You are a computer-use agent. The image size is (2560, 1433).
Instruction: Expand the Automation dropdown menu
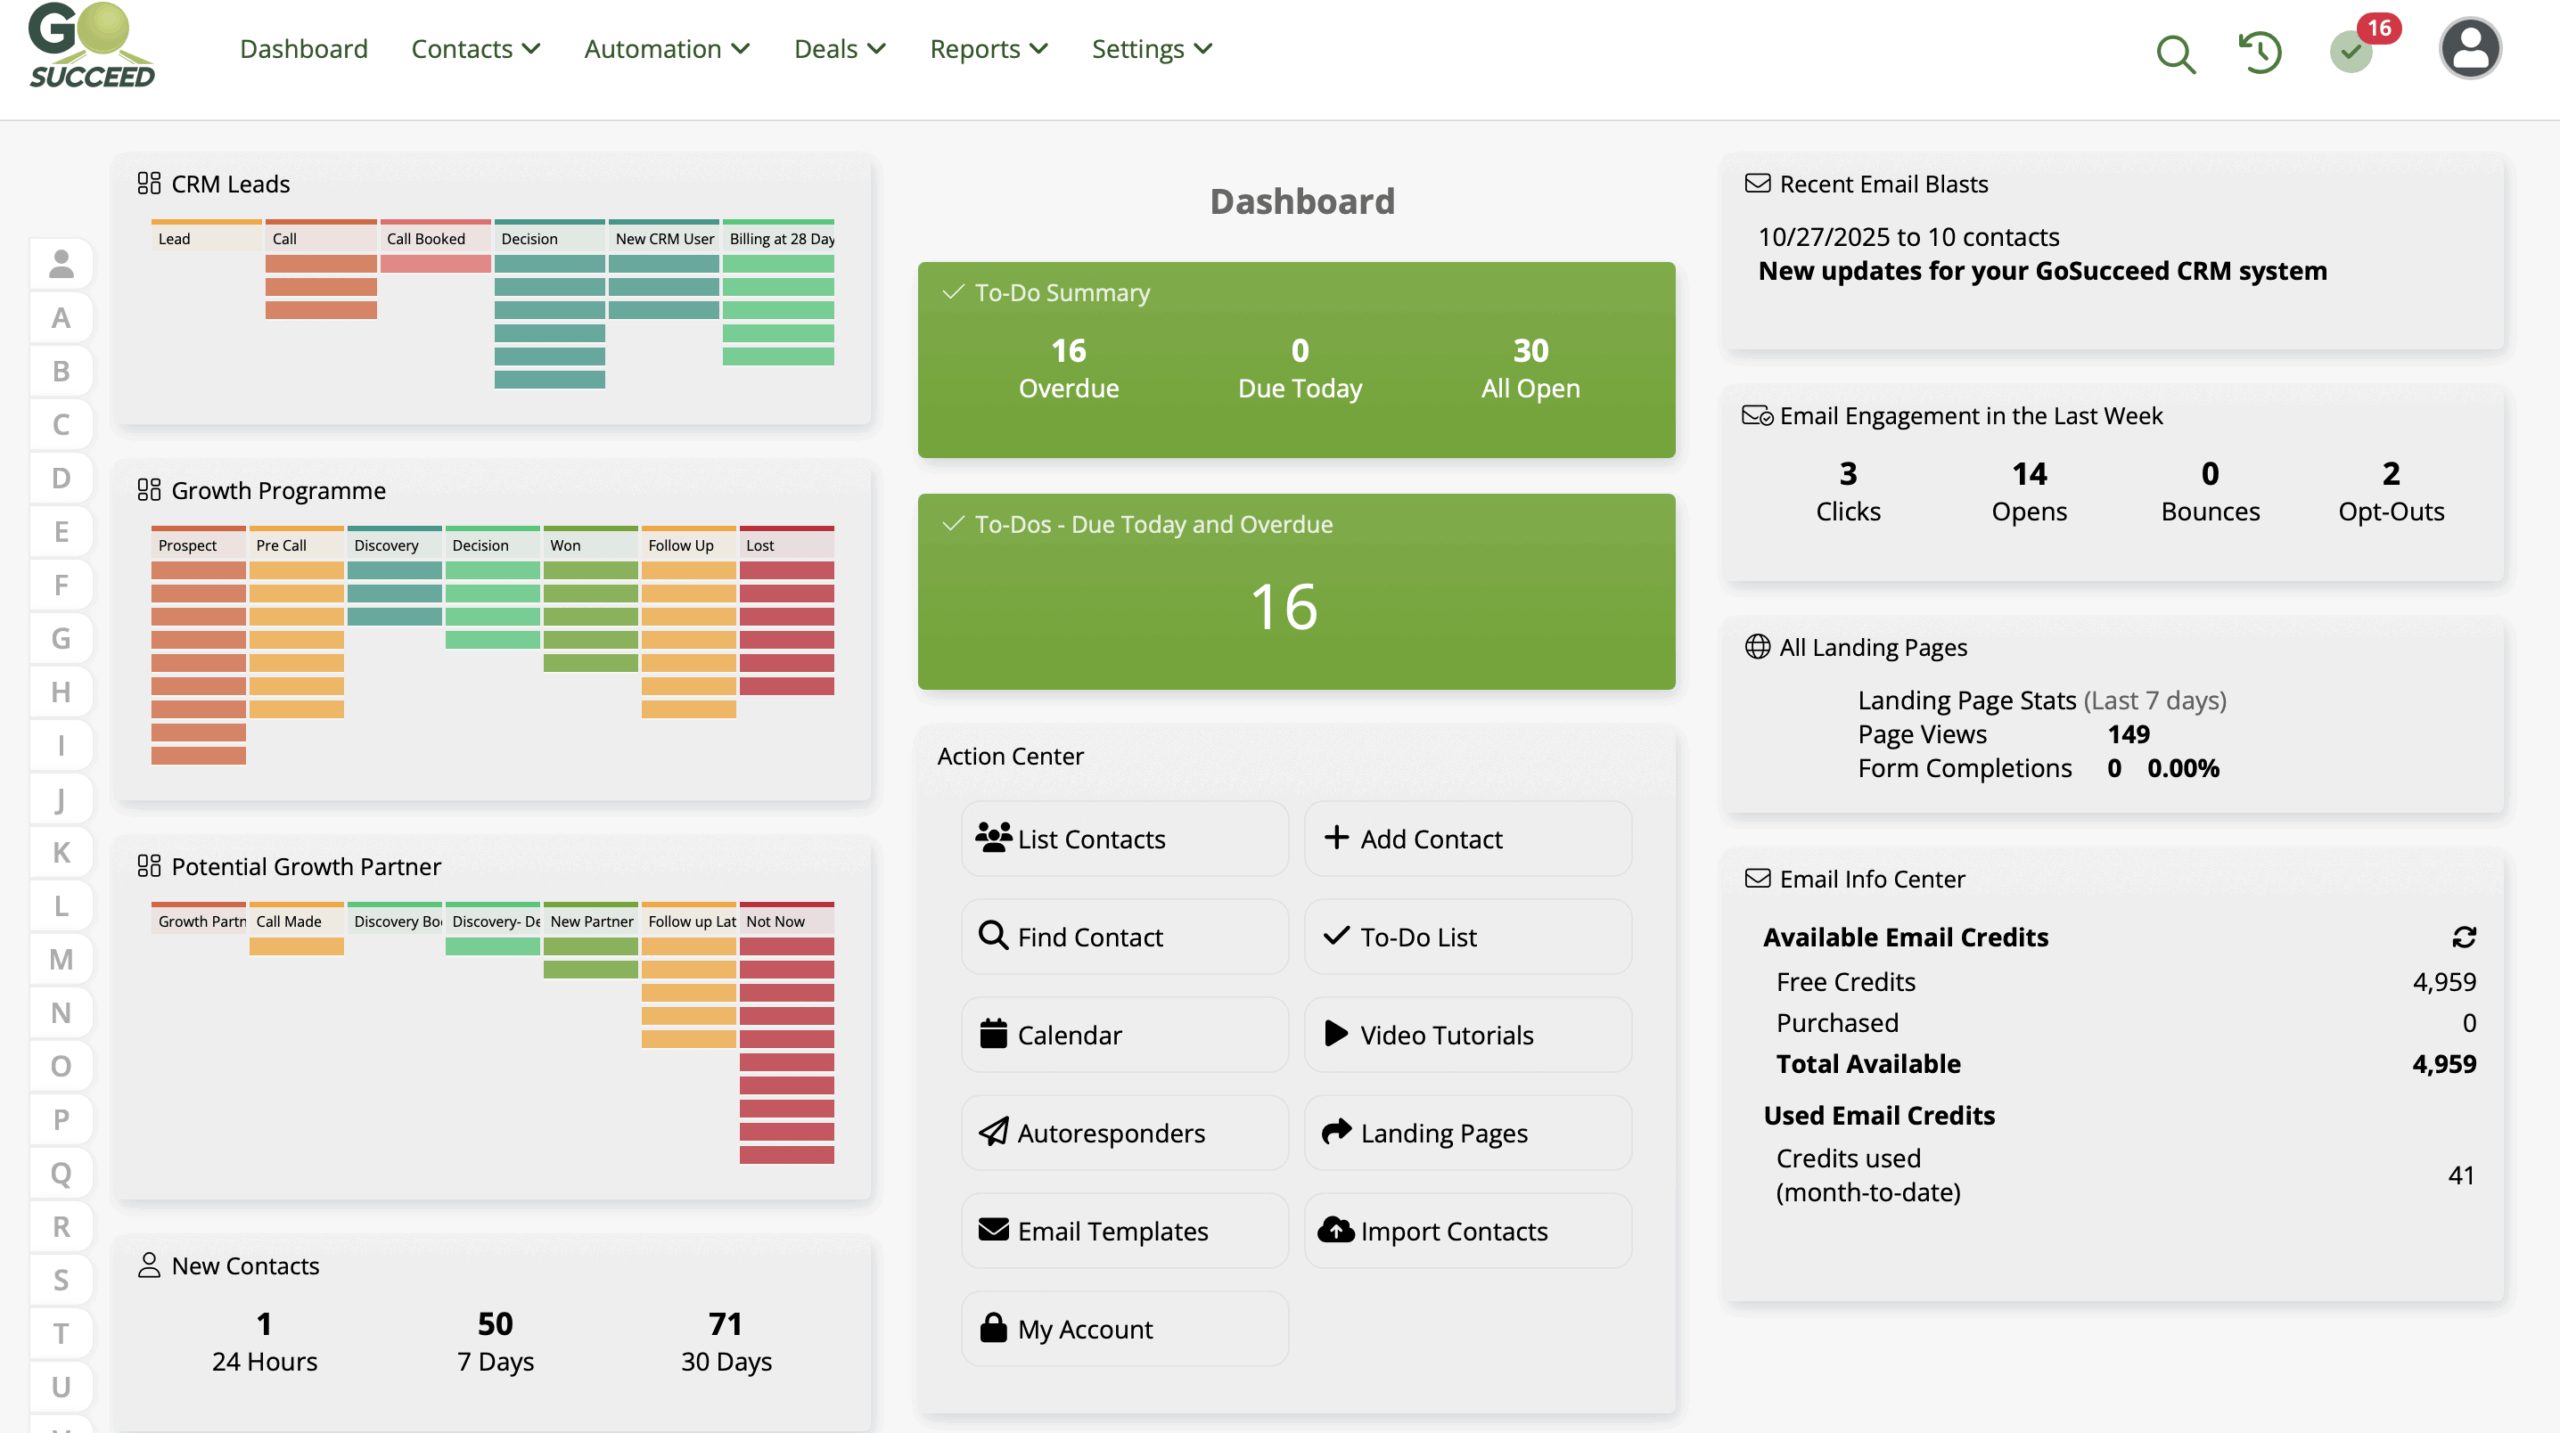tap(666, 49)
